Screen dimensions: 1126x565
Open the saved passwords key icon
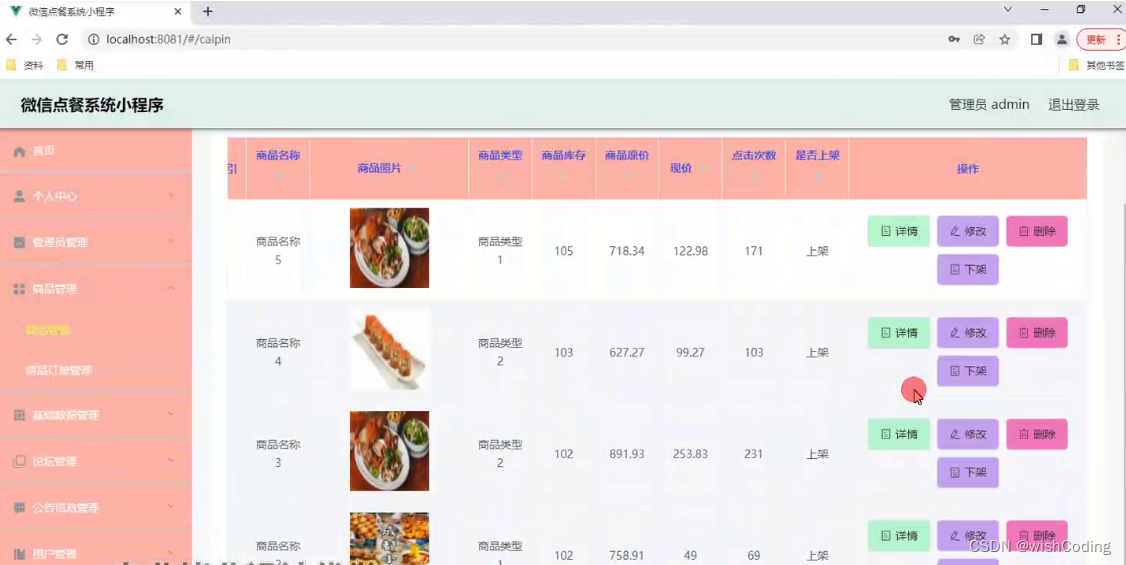pyautogui.click(x=954, y=39)
